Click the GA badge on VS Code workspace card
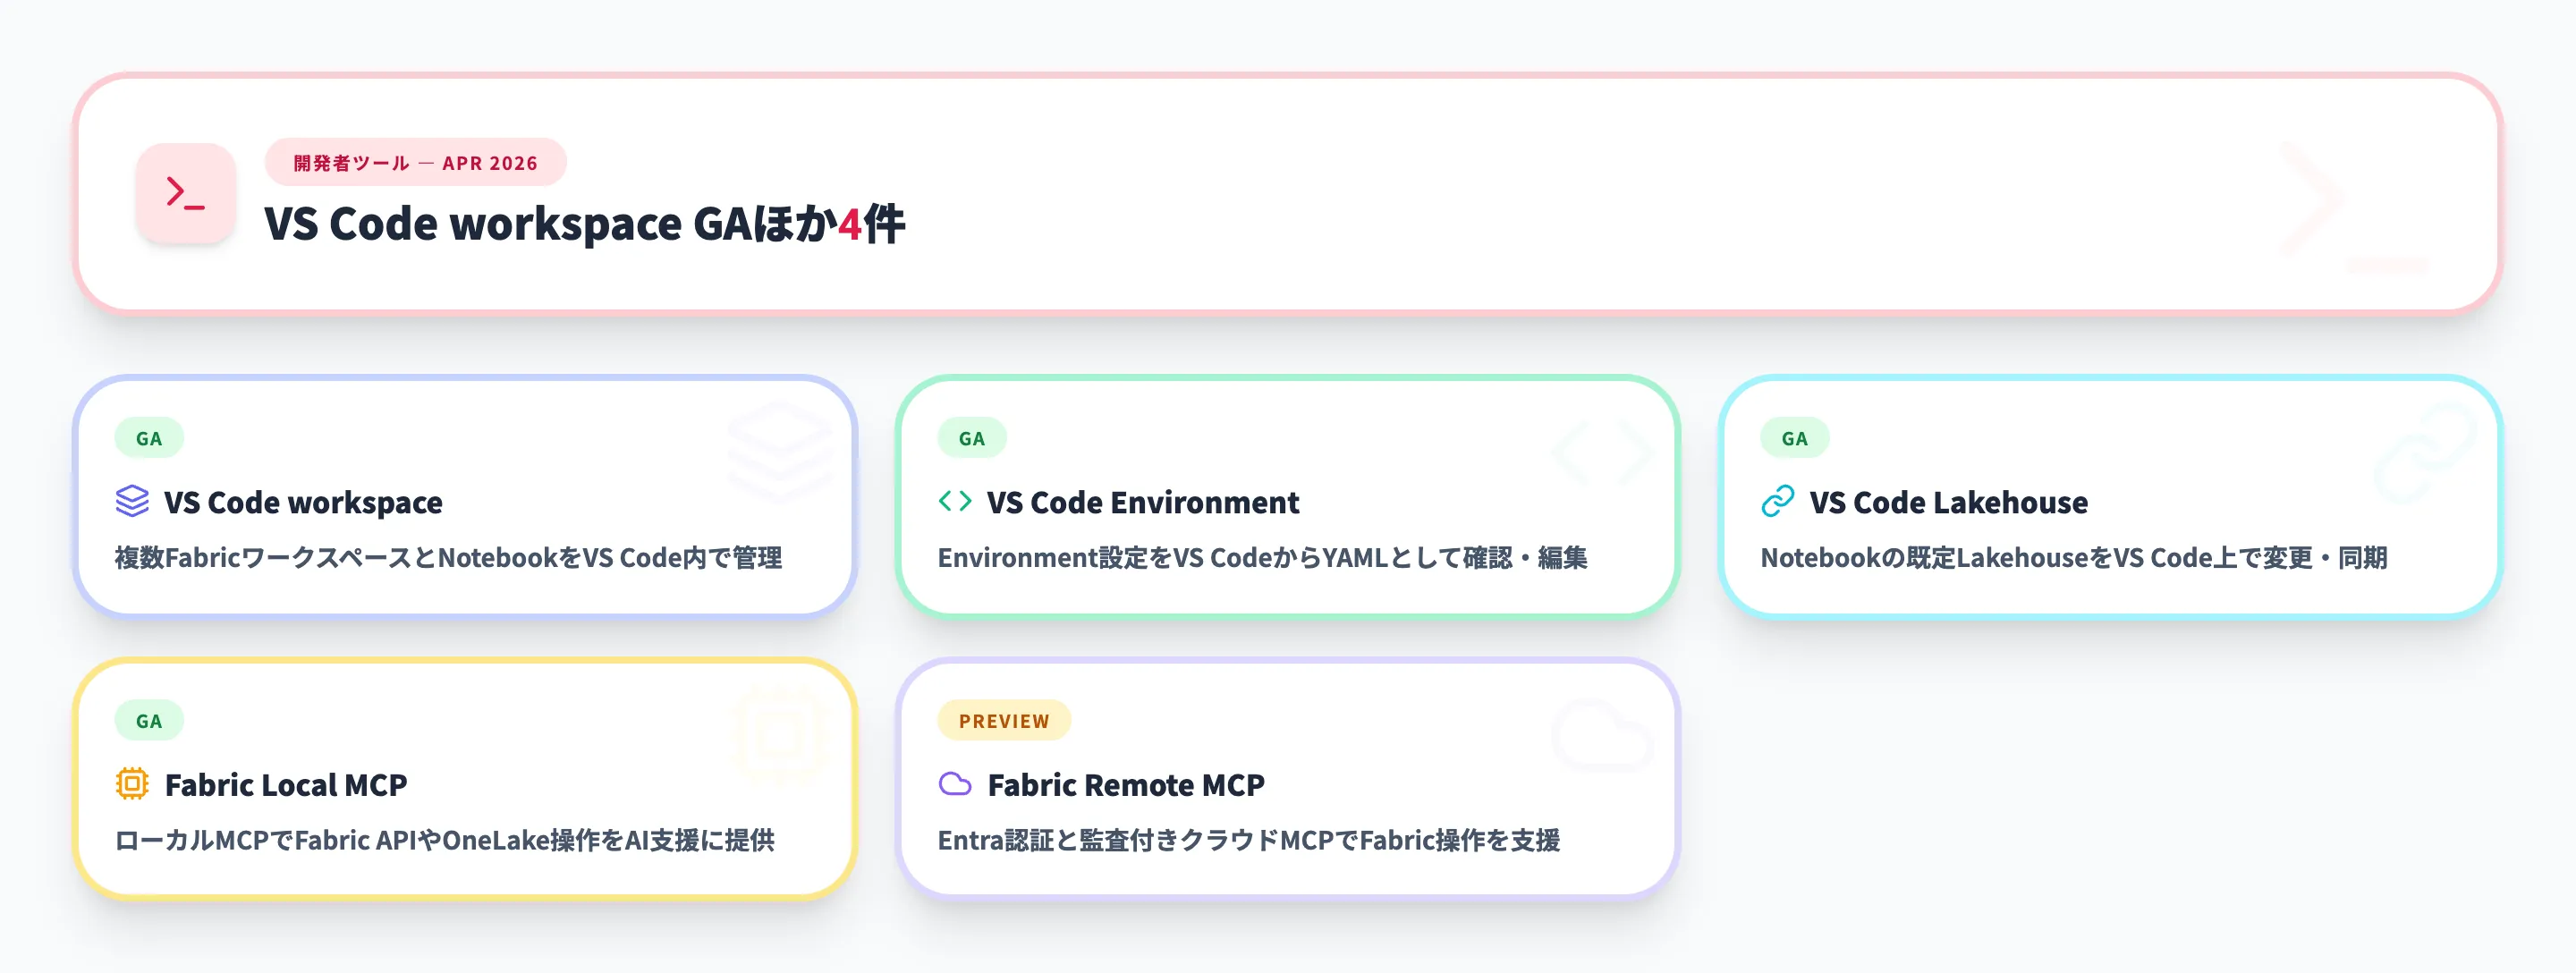Screen dimensions: 2576x973 (149, 438)
